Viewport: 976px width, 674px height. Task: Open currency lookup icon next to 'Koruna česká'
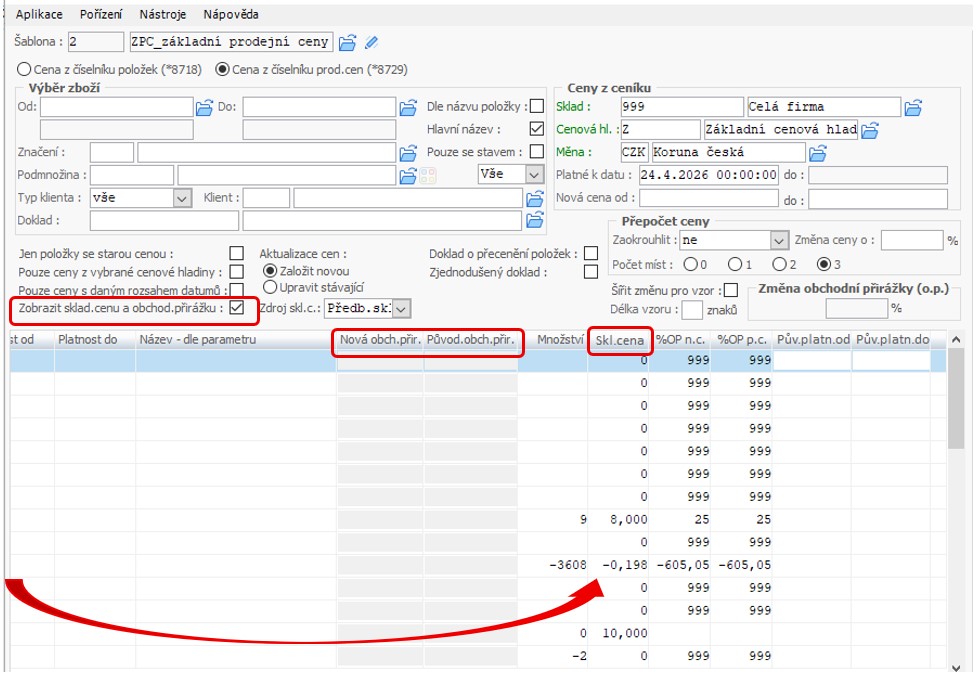(819, 153)
